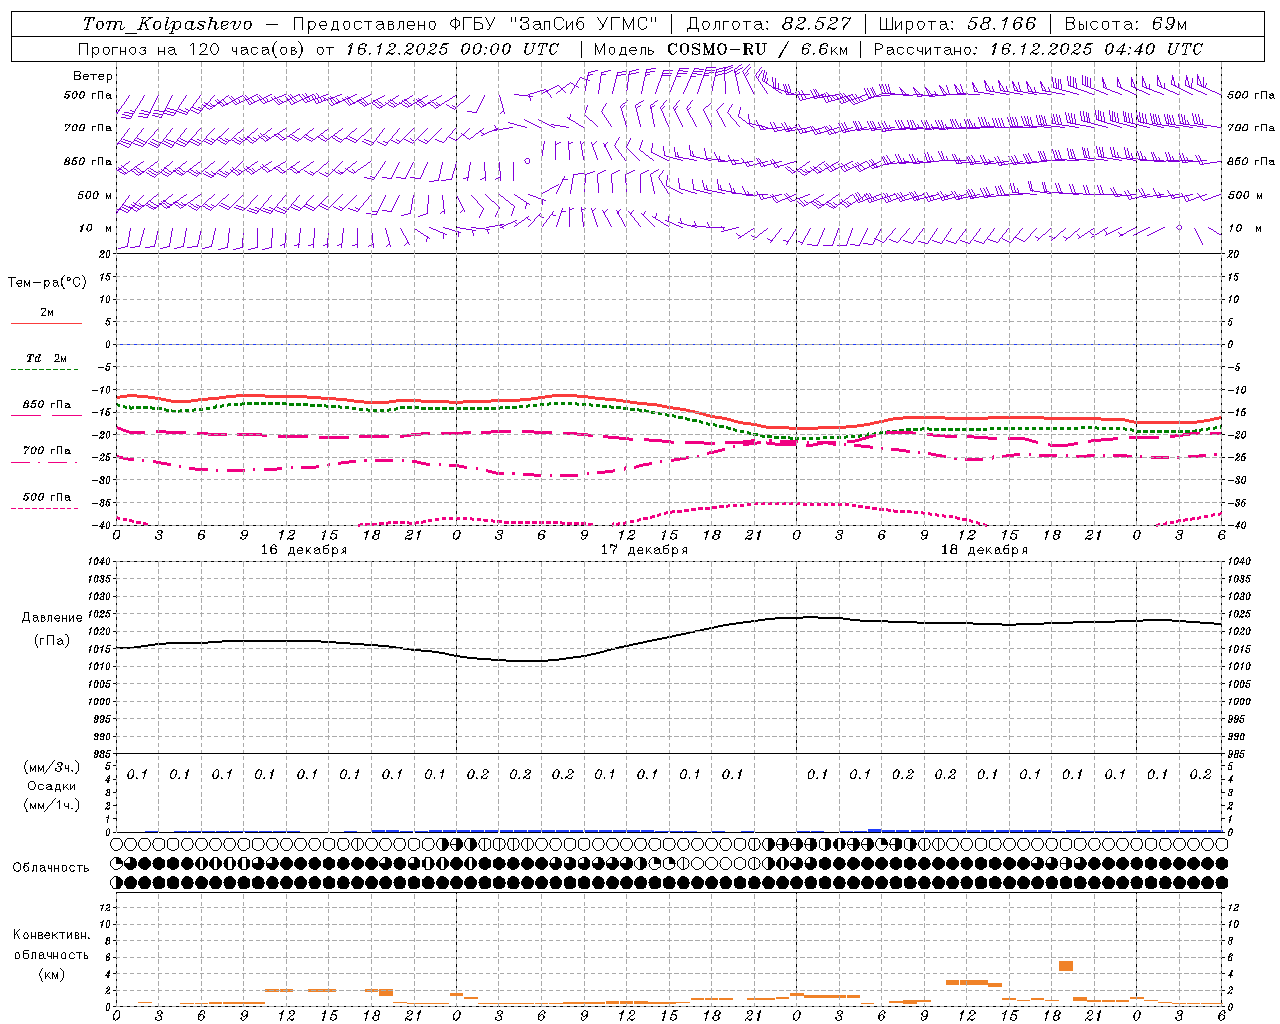
Task: Select the forecast start 16.12.2025 00:00 UTC
Action: pos(452,49)
